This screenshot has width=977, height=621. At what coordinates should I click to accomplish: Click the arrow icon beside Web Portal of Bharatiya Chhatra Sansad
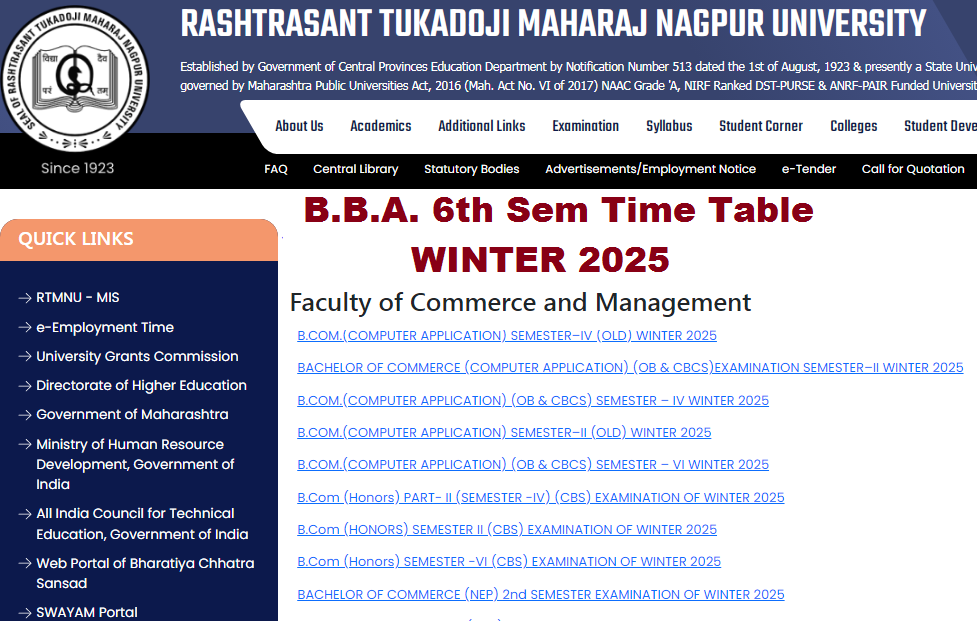pos(23,563)
